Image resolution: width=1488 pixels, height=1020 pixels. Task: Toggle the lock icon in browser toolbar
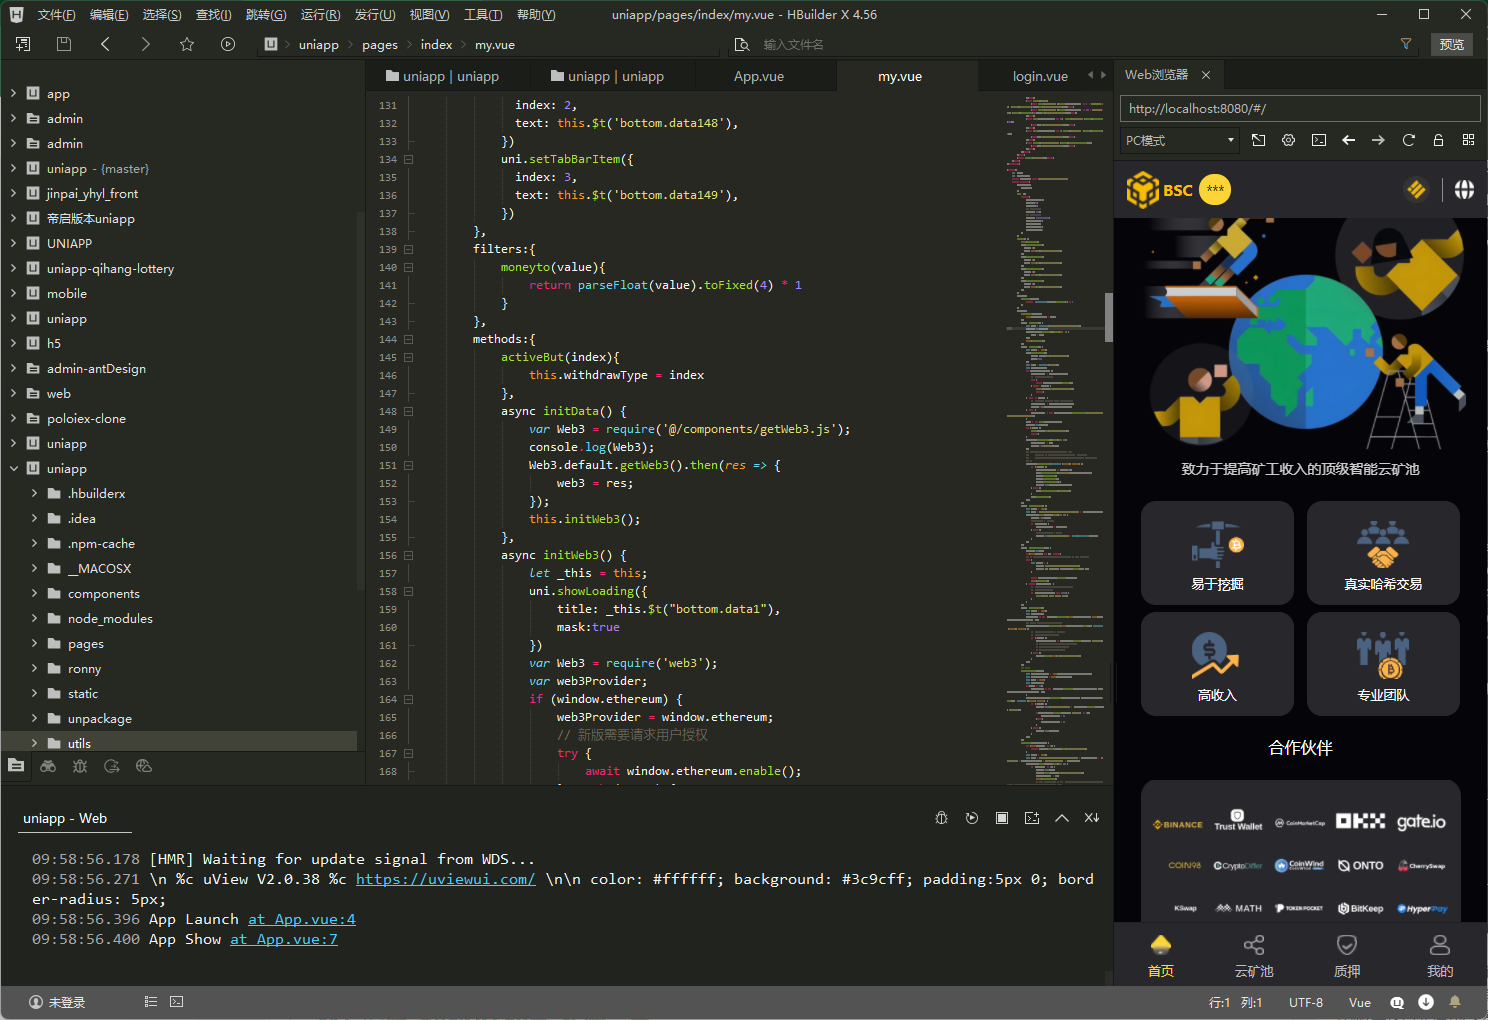(1438, 140)
